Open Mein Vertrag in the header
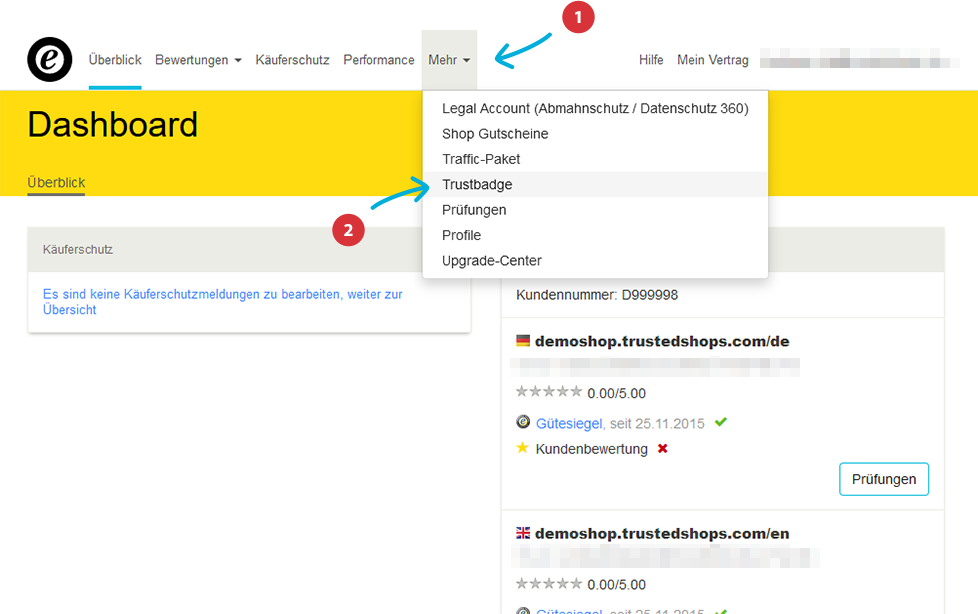Image resolution: width=978 pixels, height=614 pixels. (712, 60)
